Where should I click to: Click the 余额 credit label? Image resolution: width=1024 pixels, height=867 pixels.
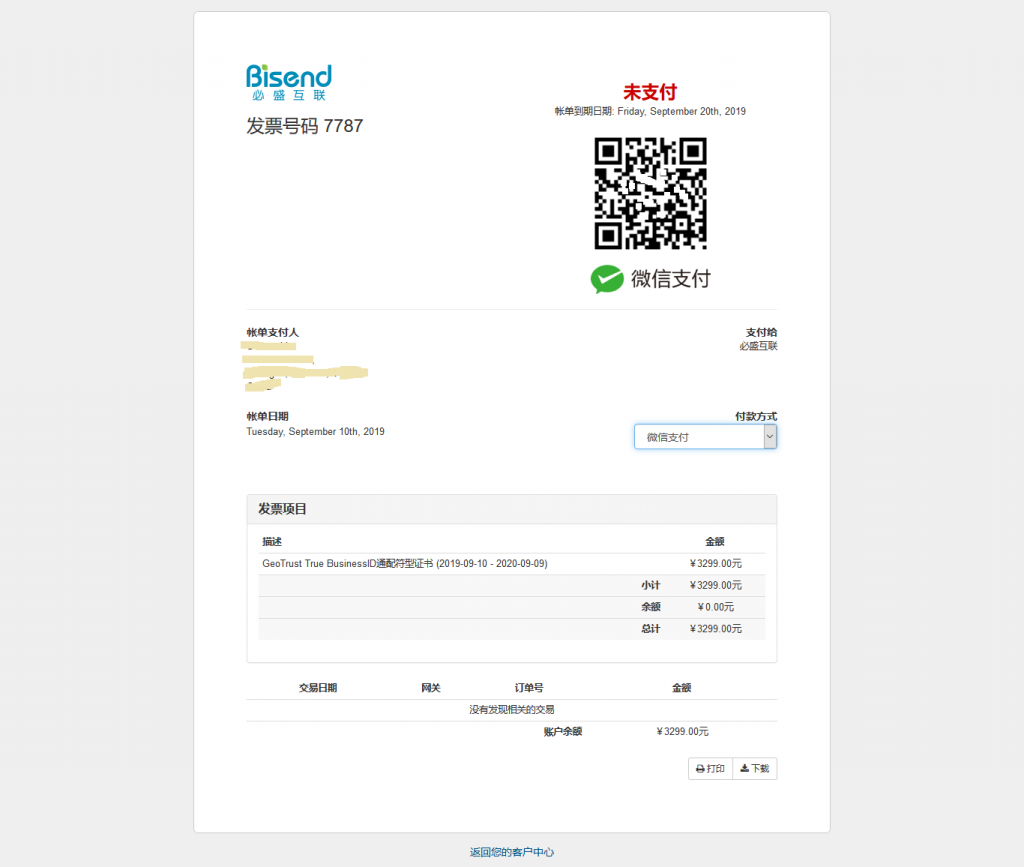pyautogui.click(x=650, y=607)
